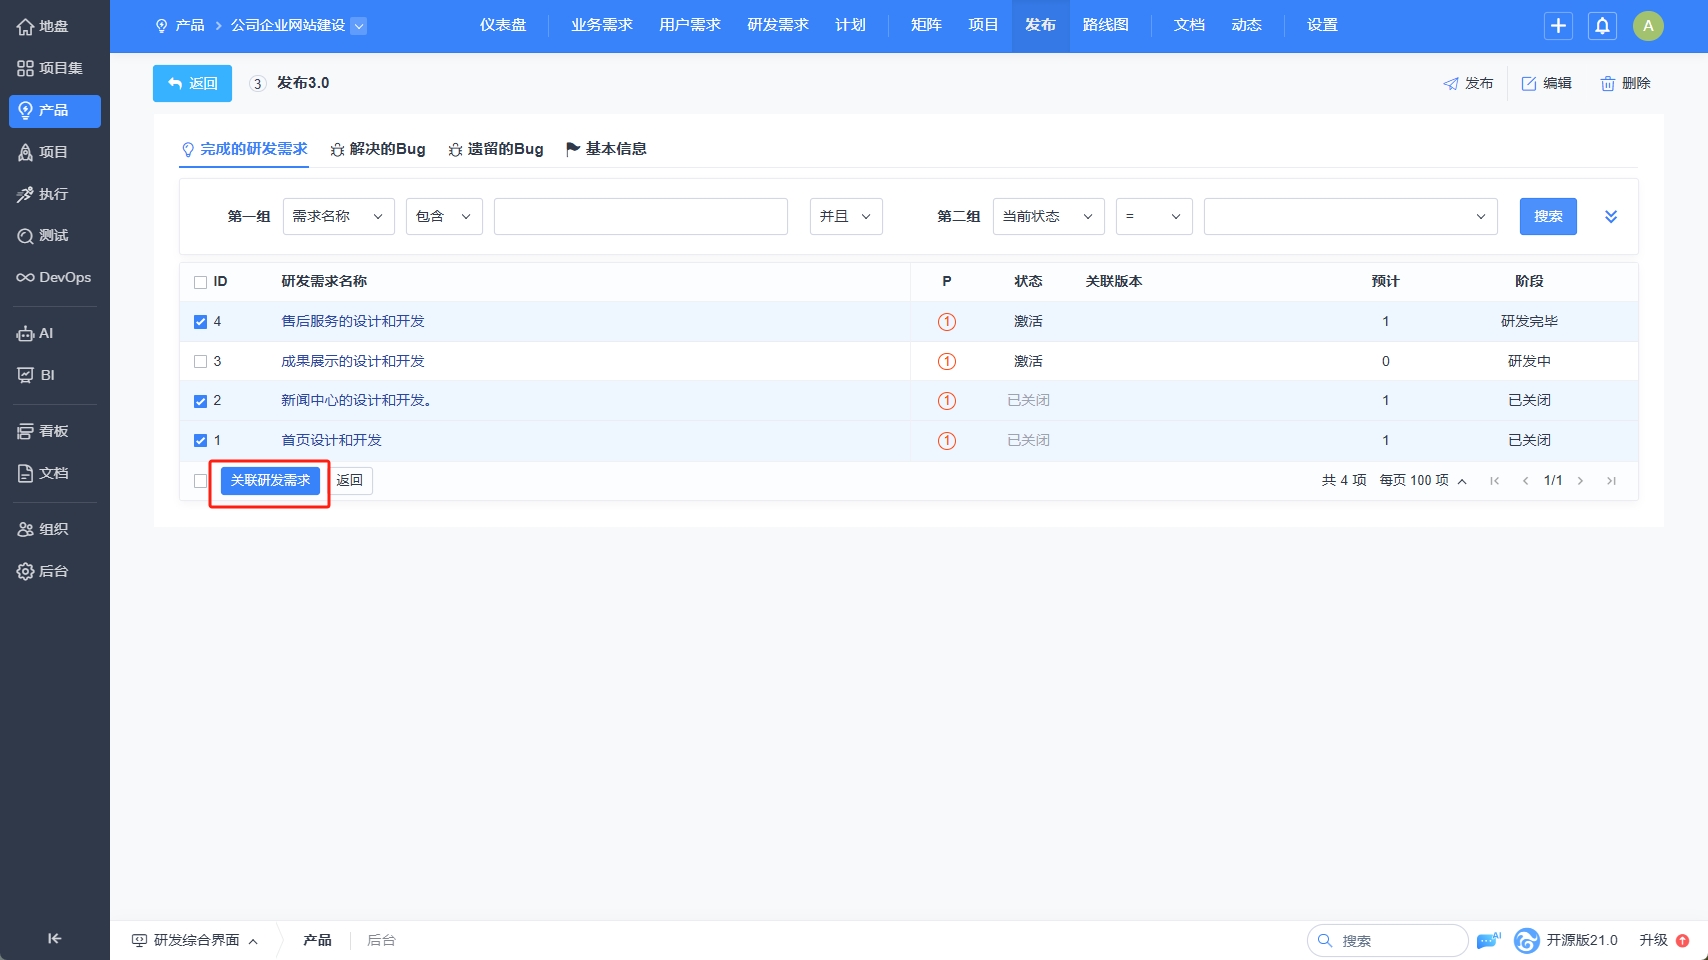Click the 关联研发需求 button
The image size is (1708, 960).
tap(270, 481)
